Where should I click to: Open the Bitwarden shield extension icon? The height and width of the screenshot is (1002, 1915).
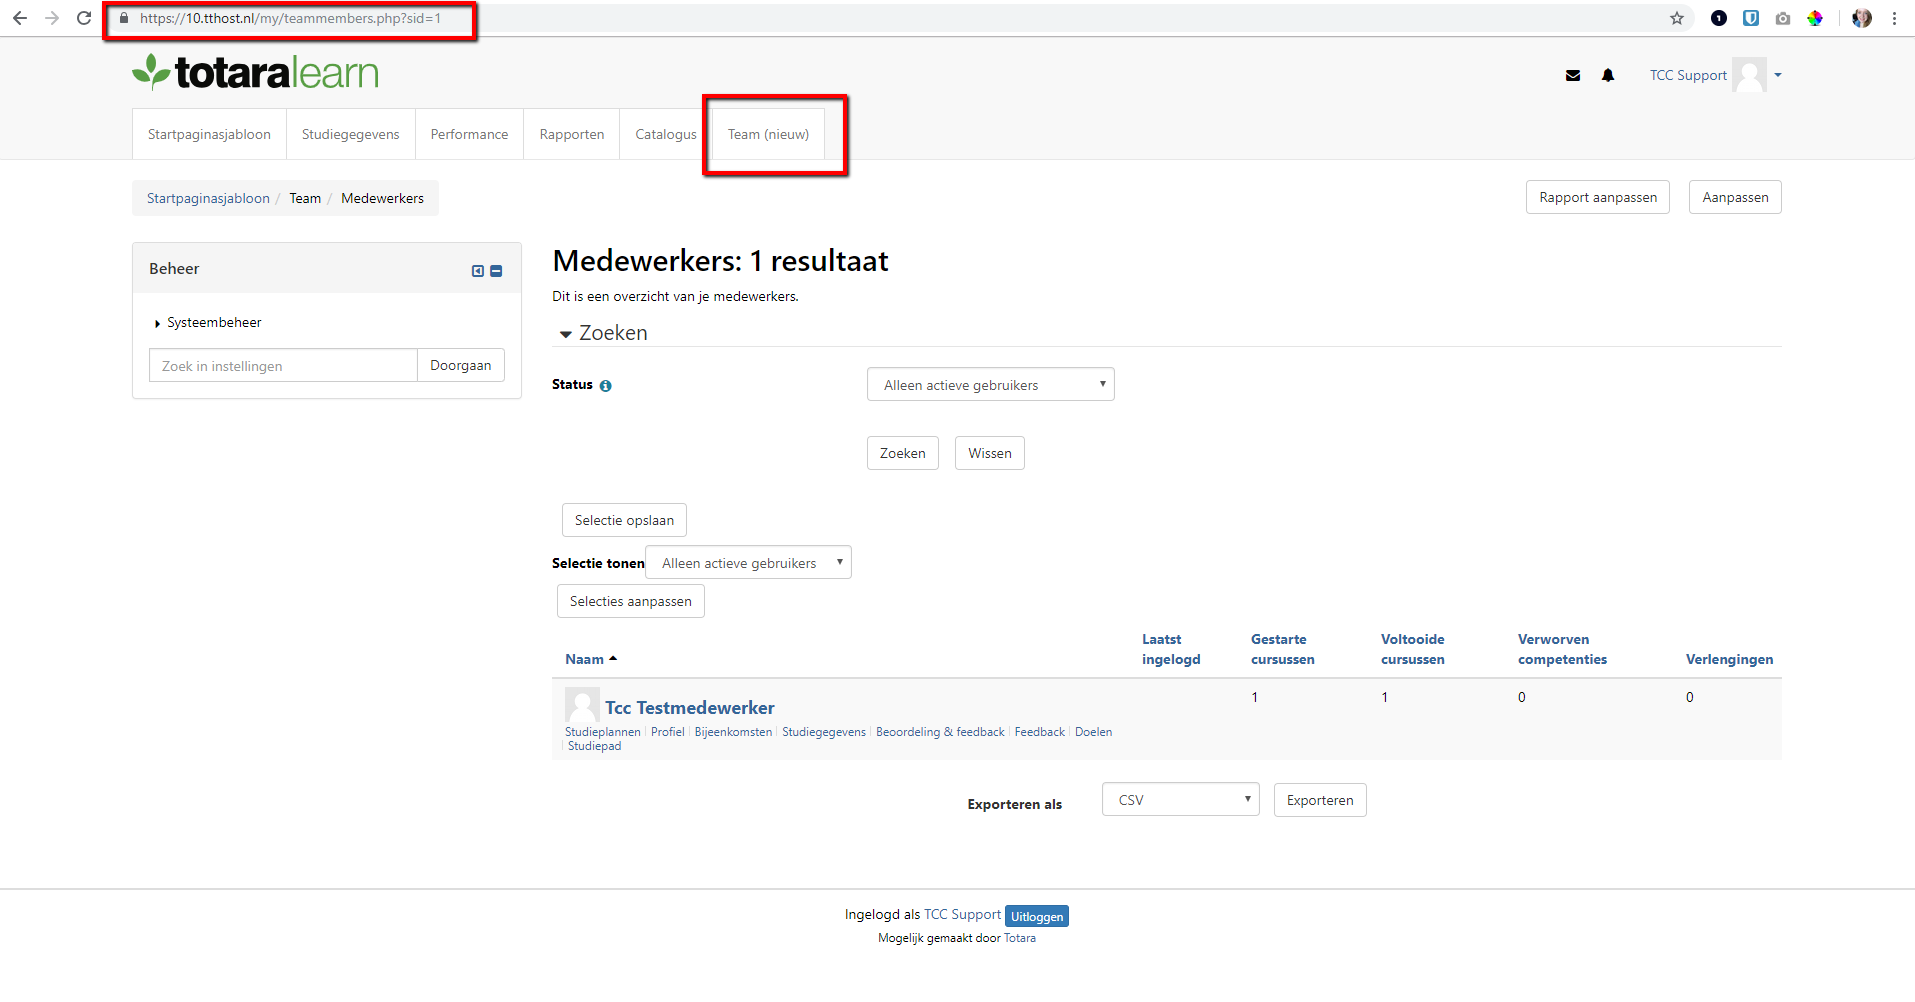[x=1751, y=18]
